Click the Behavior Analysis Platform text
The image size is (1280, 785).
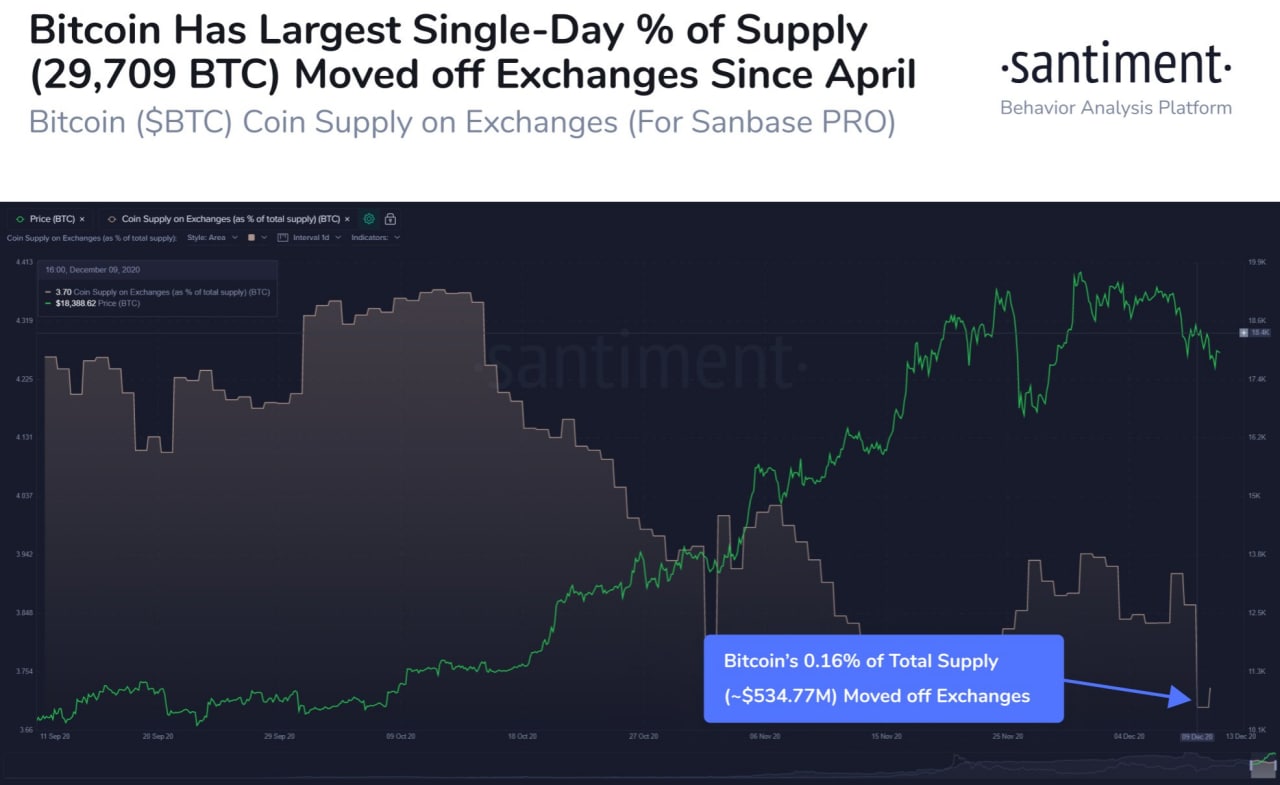[1115, 108]
